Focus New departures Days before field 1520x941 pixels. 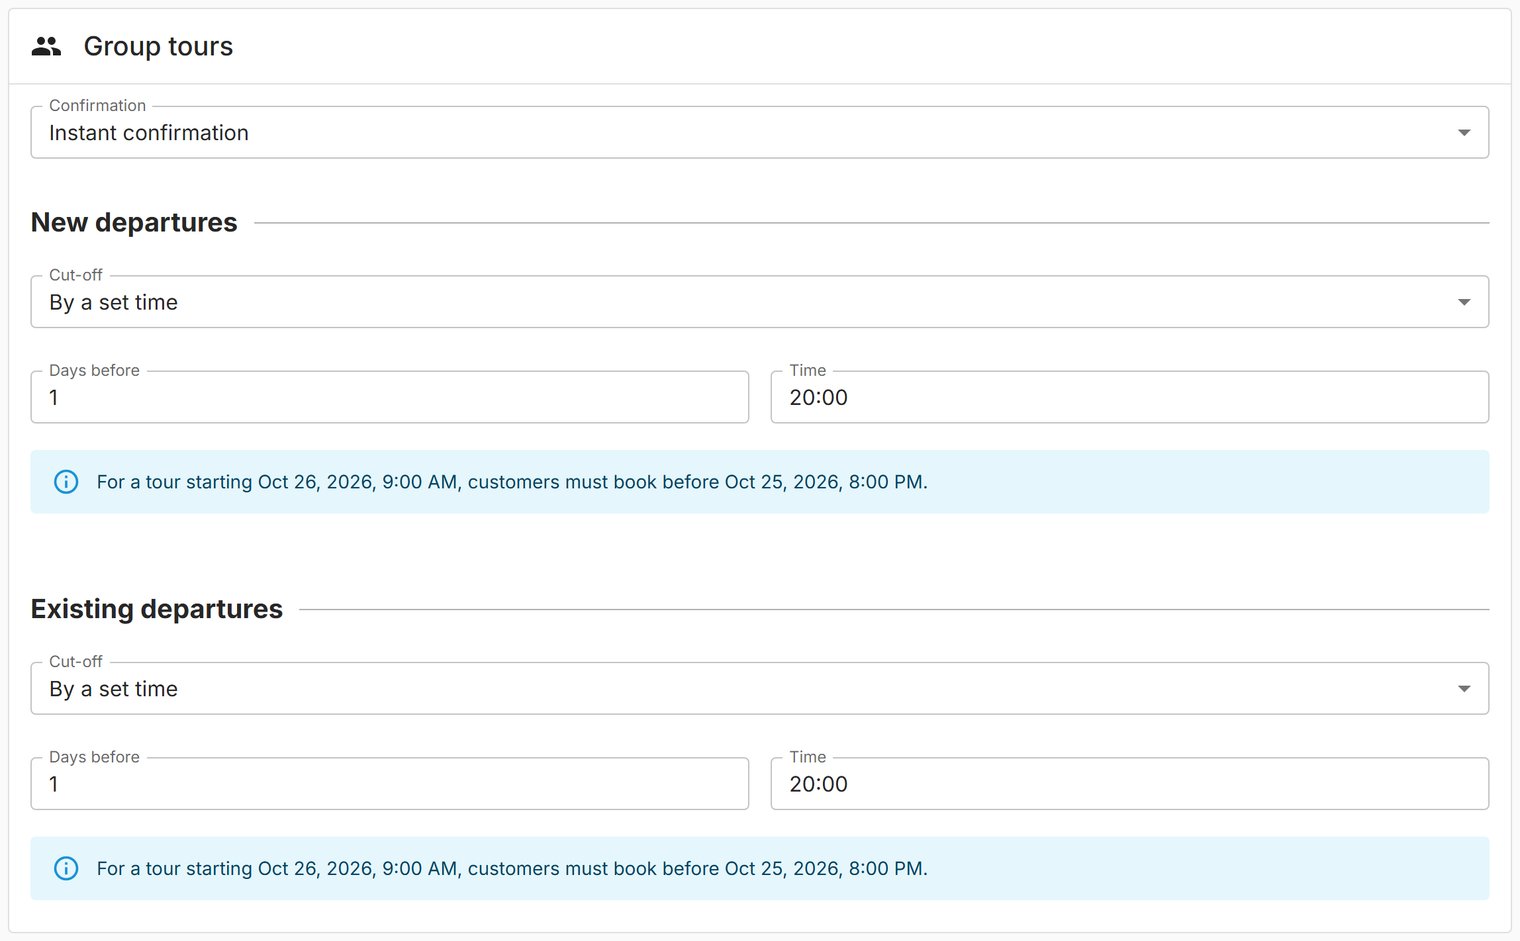(x=390, y=397)
